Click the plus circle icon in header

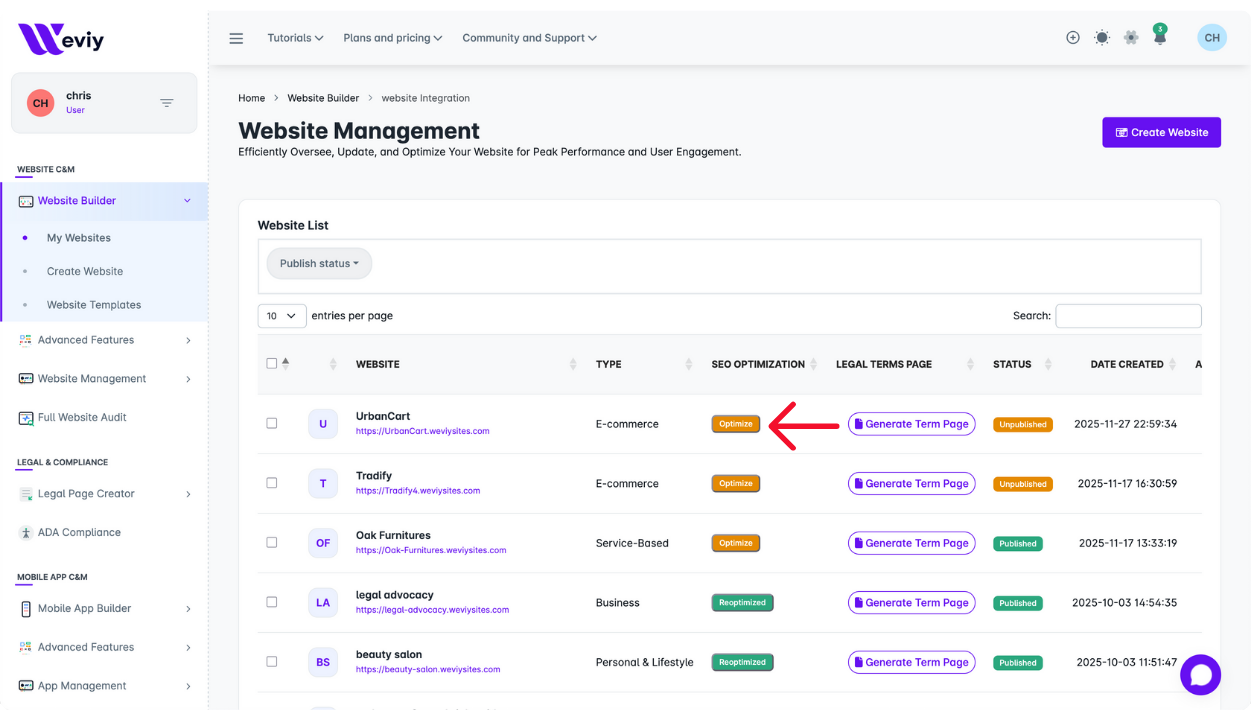1072,38
